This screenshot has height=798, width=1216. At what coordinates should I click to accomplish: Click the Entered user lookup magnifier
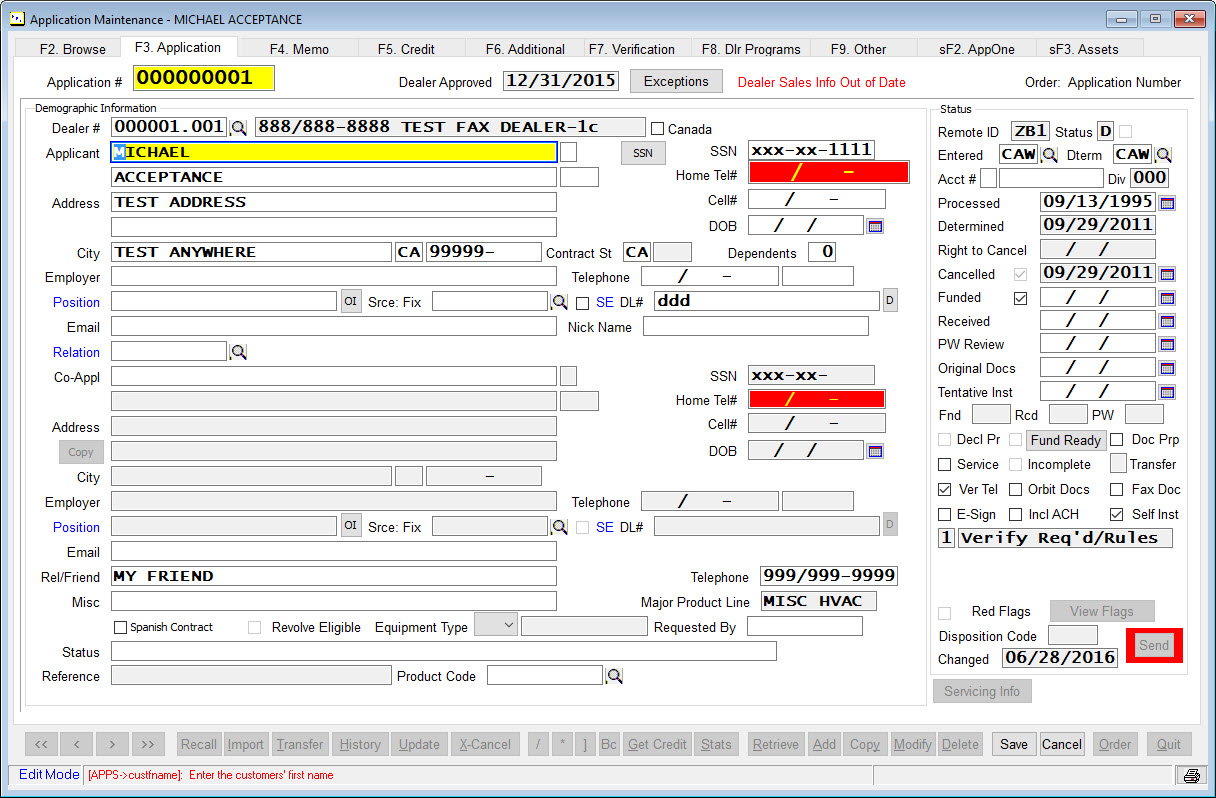(x=1049, y=155)
